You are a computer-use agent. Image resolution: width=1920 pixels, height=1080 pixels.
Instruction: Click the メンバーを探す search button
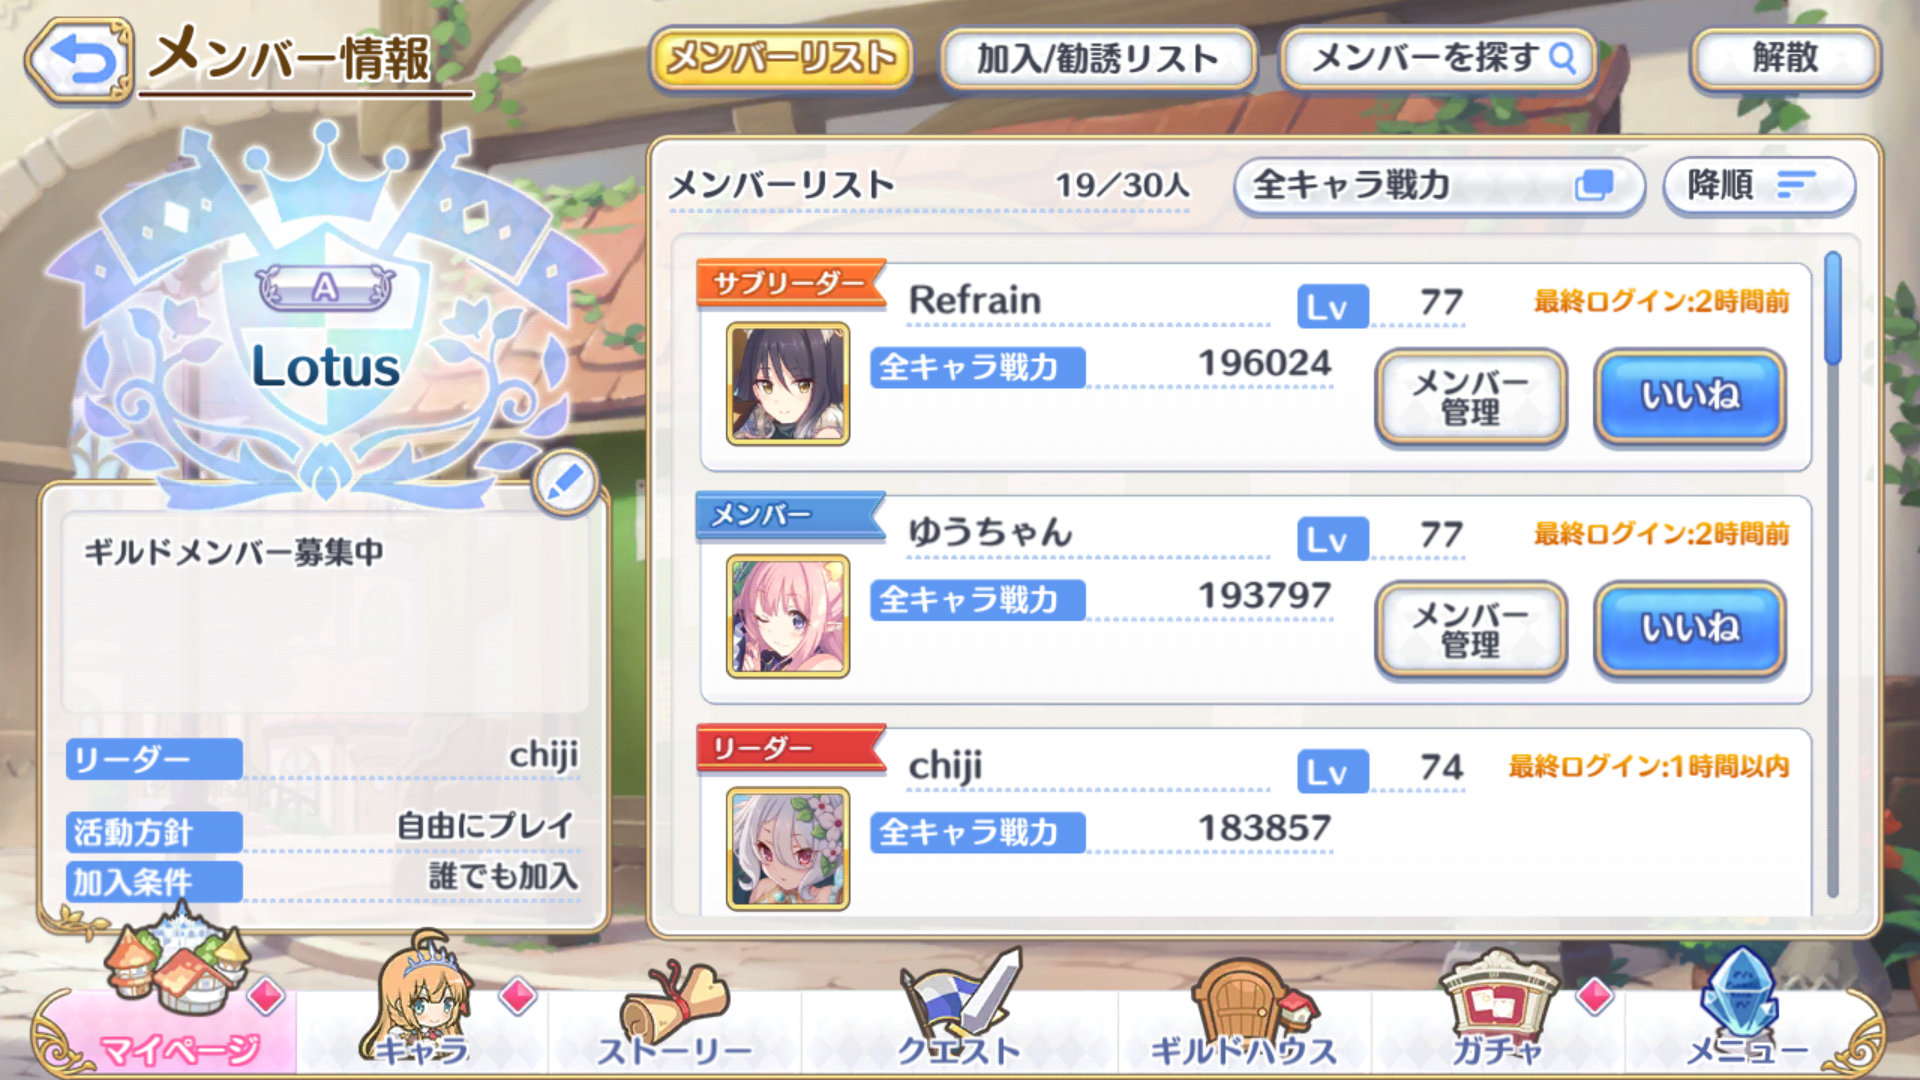tap(1438, 58)
